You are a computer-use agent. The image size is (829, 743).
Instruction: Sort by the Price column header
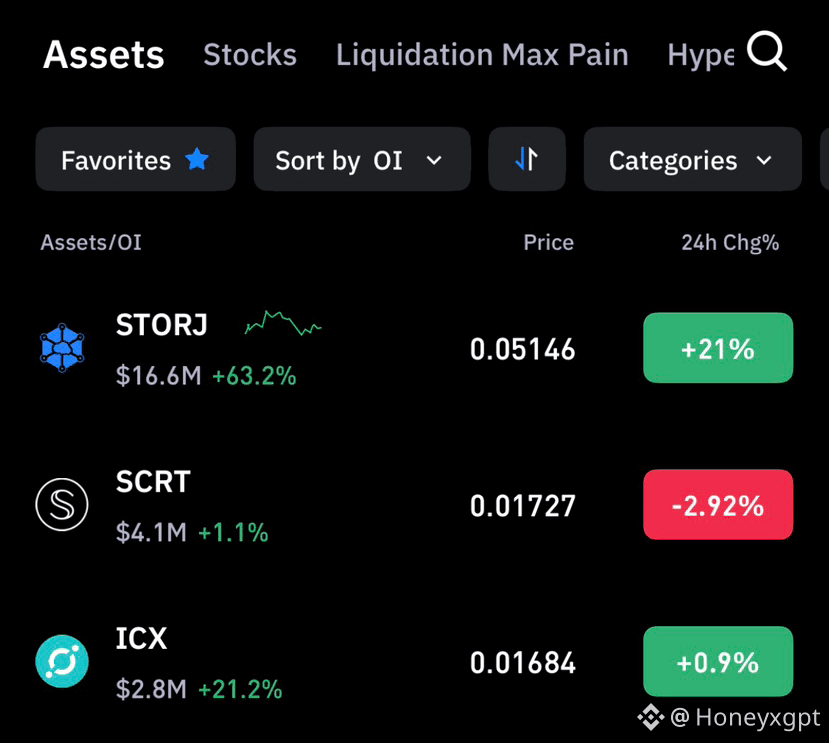pos(548,242)
